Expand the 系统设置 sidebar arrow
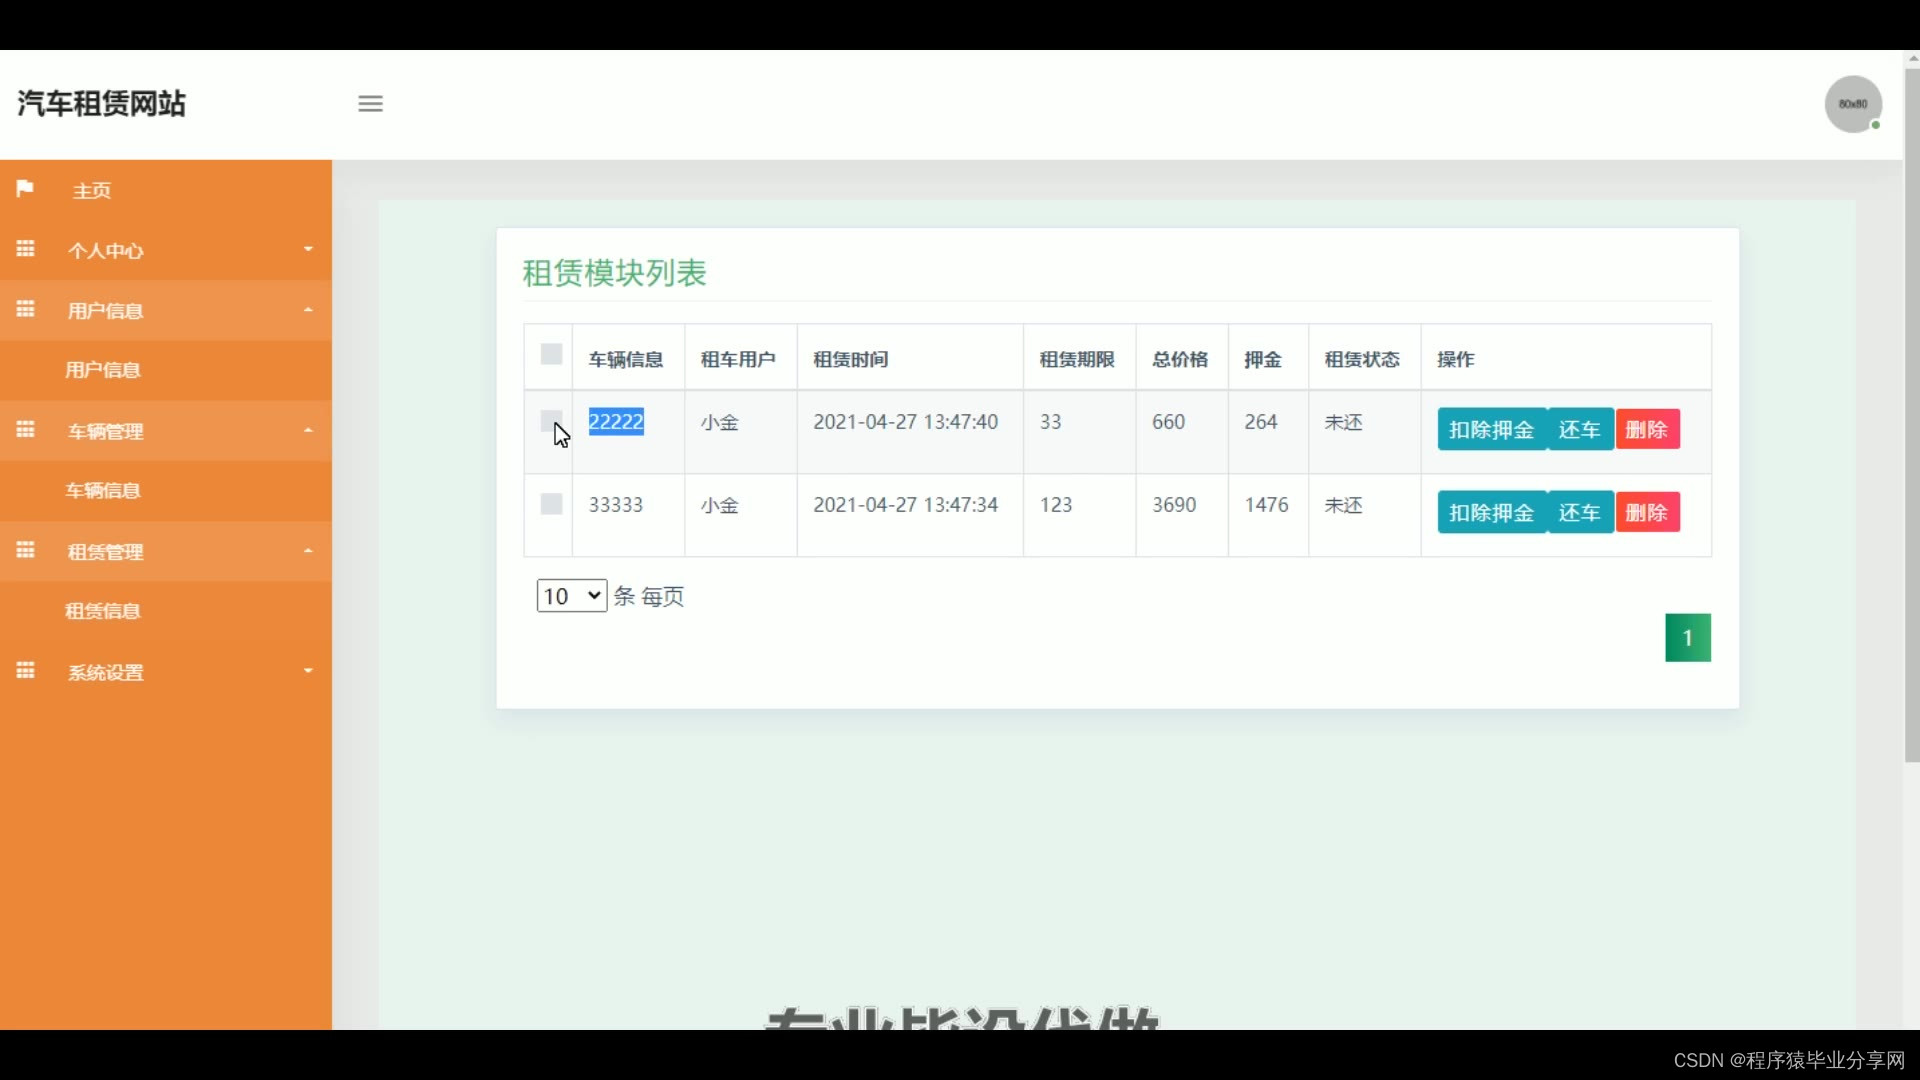This screenshot has width=1920, height=1080. (x=308, y=671)
